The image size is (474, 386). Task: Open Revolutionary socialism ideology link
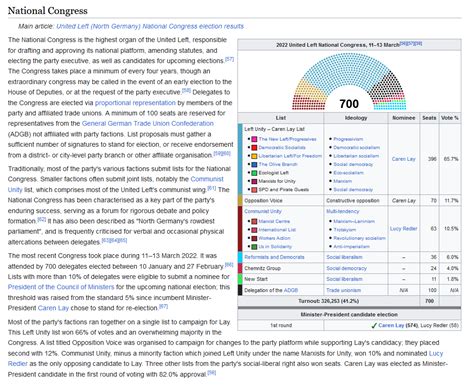359,238
